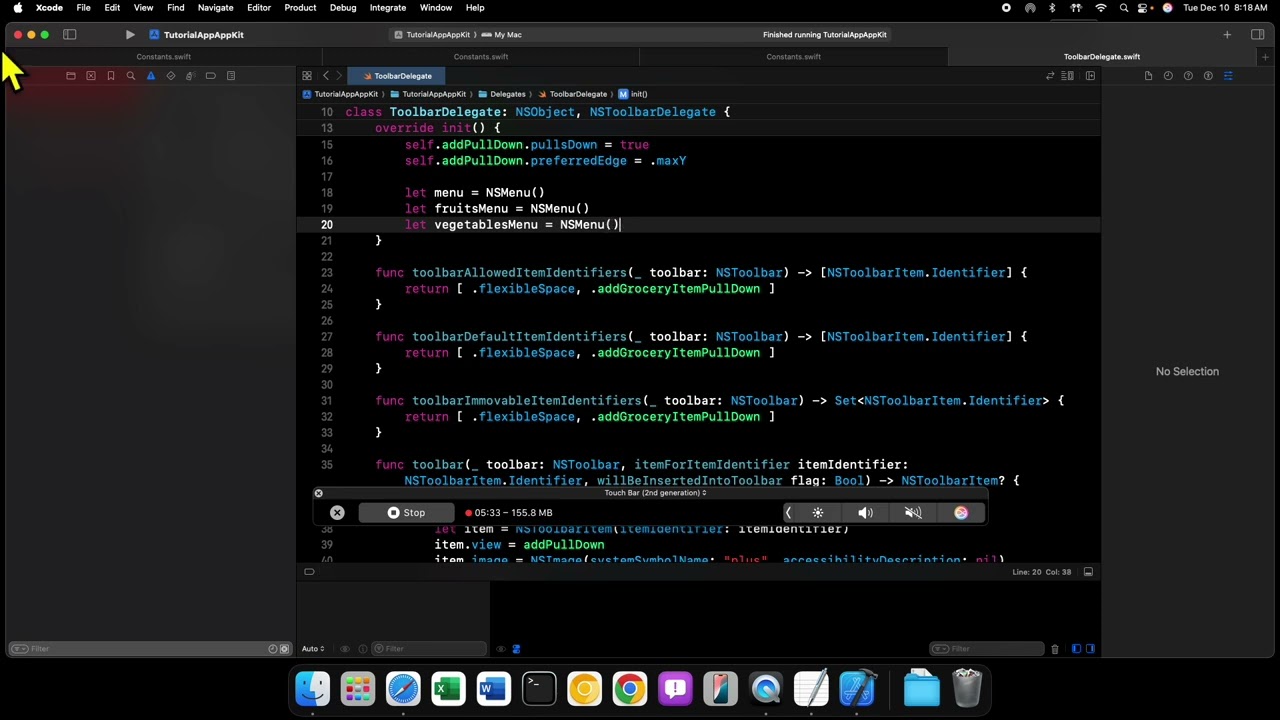1280x720 pixels.
Task: Show the report navigator
Action: 230,76
